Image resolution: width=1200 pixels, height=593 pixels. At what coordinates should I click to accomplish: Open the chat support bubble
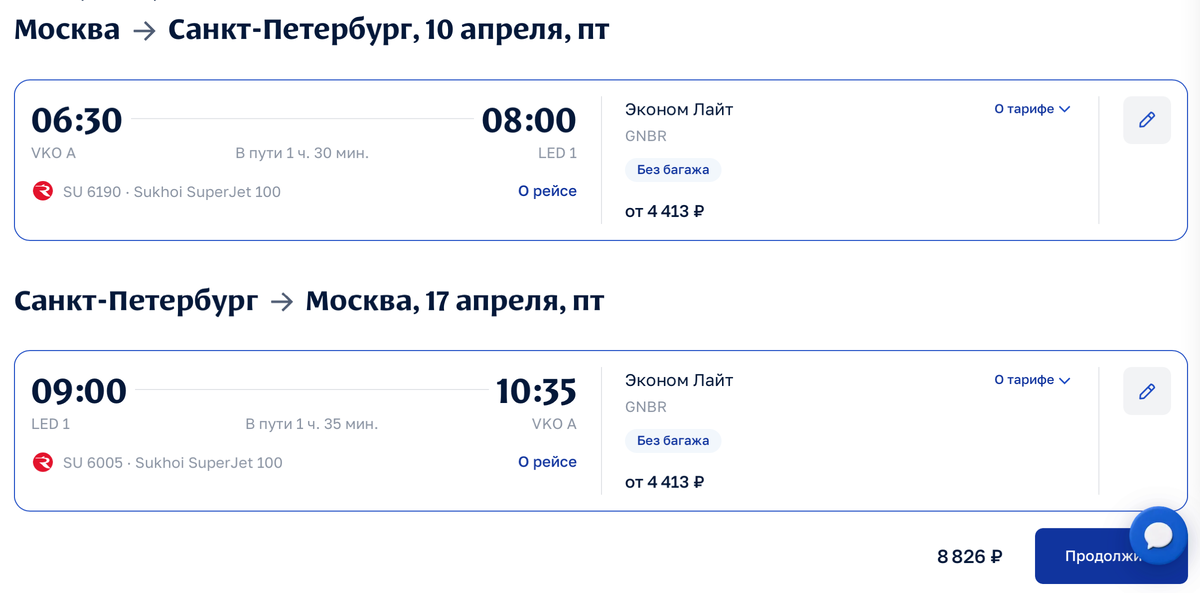(1158, 536)
